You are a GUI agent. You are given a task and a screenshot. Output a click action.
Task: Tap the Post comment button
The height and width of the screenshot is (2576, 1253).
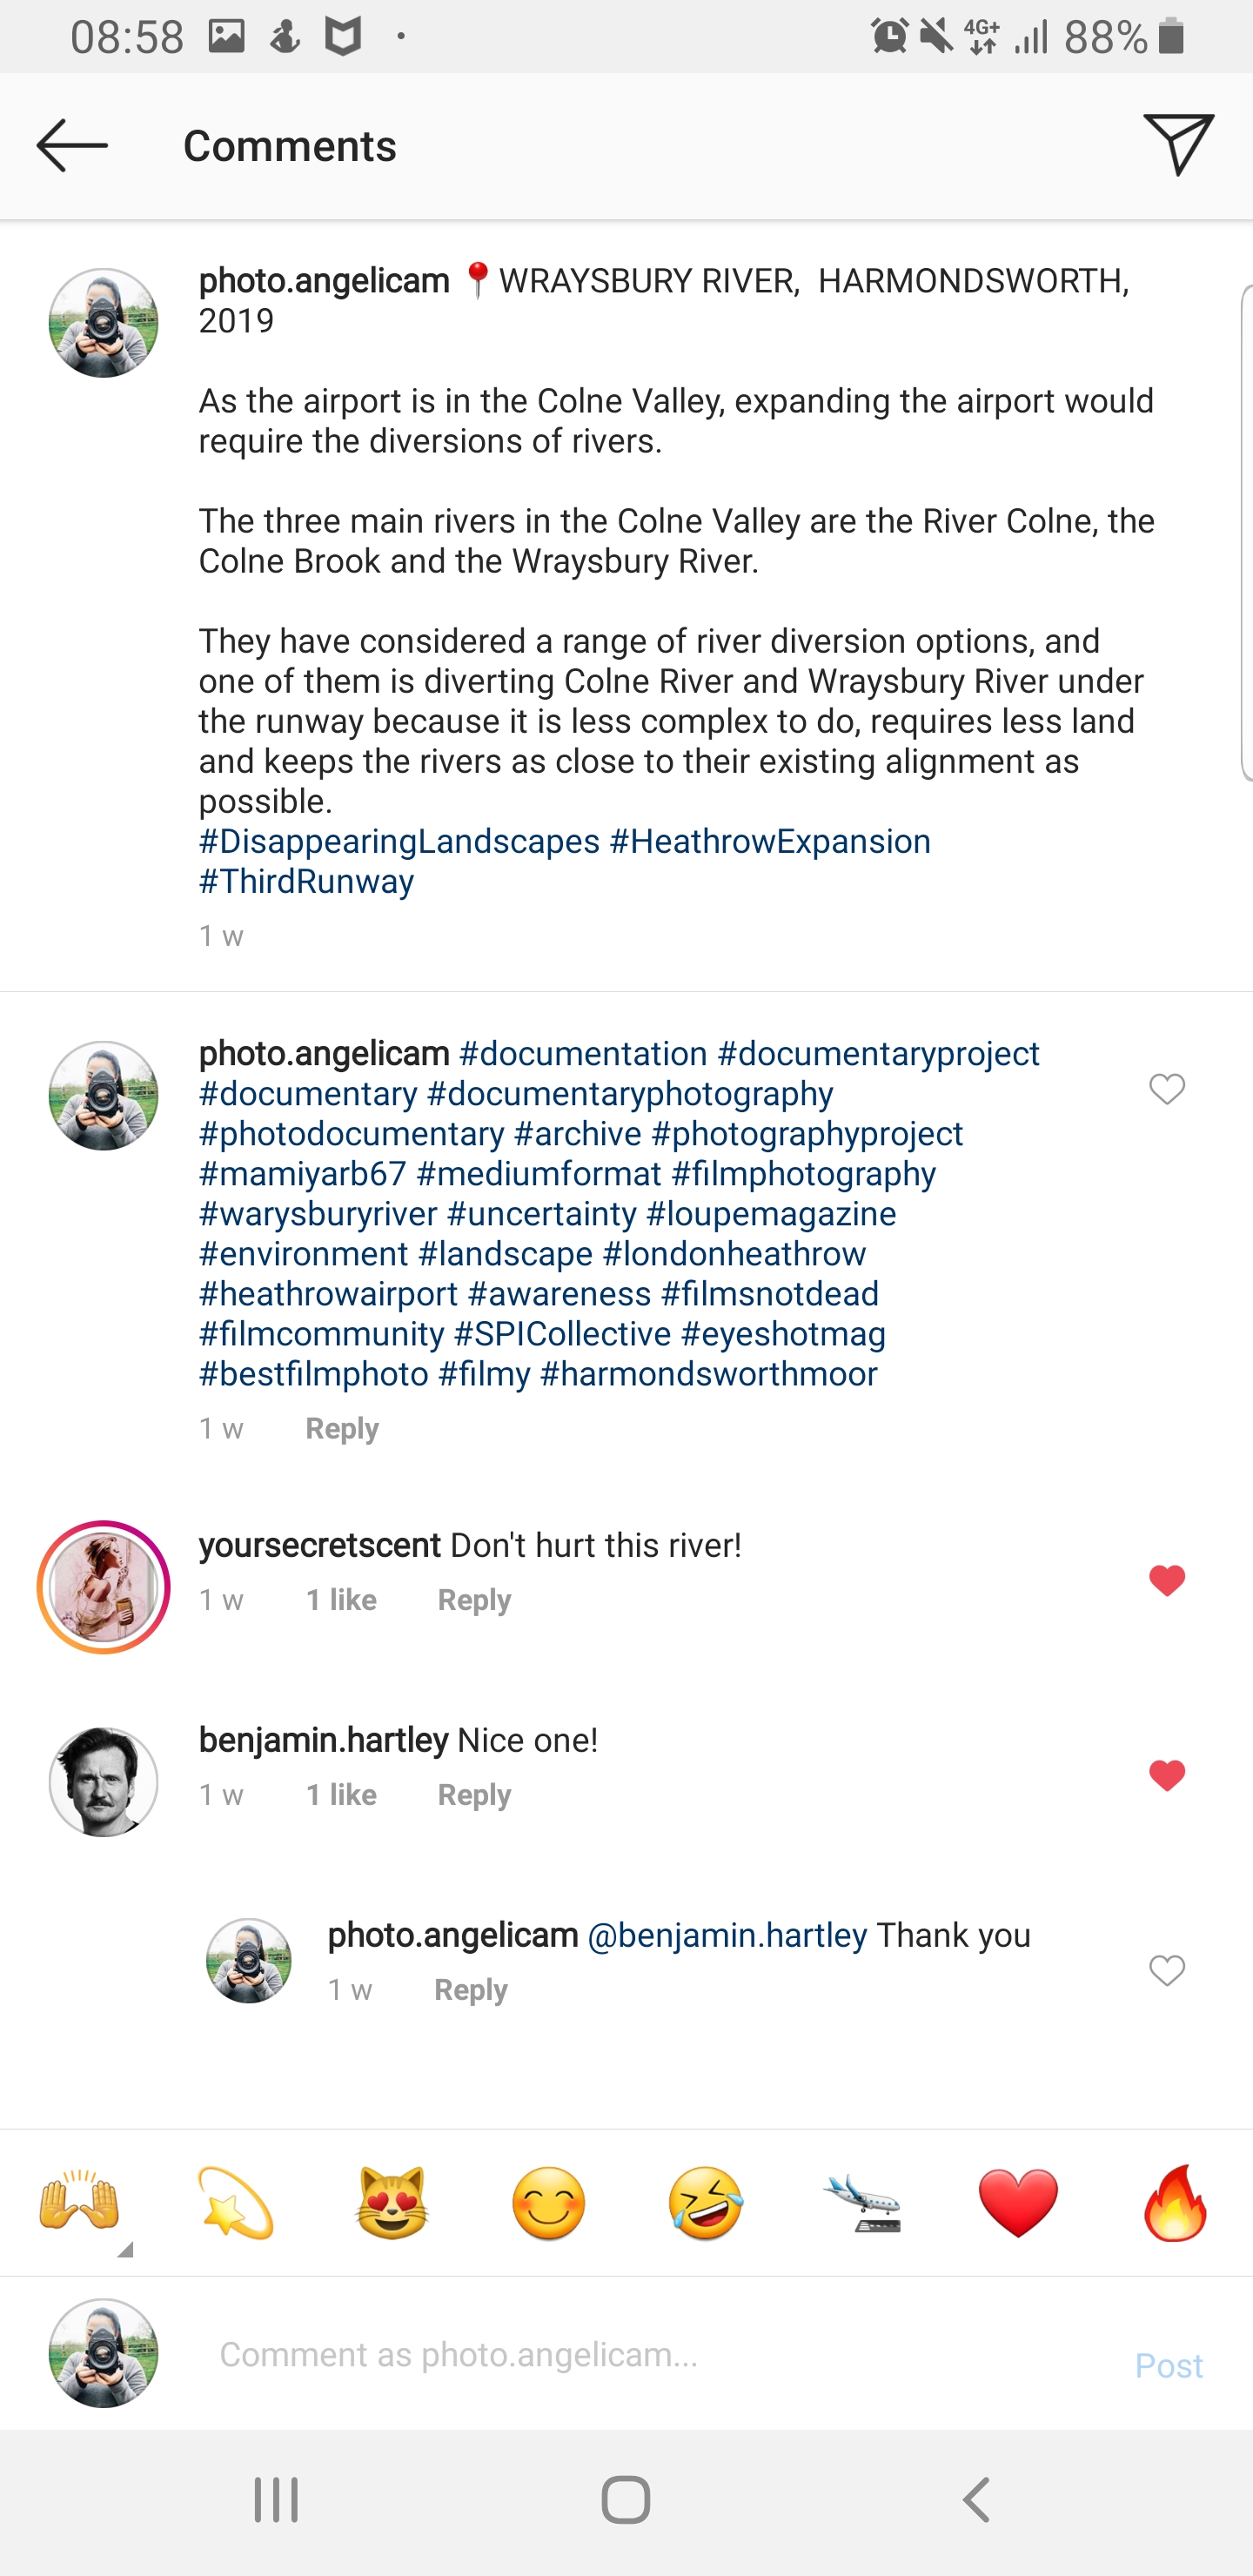click(1168, 2365)
